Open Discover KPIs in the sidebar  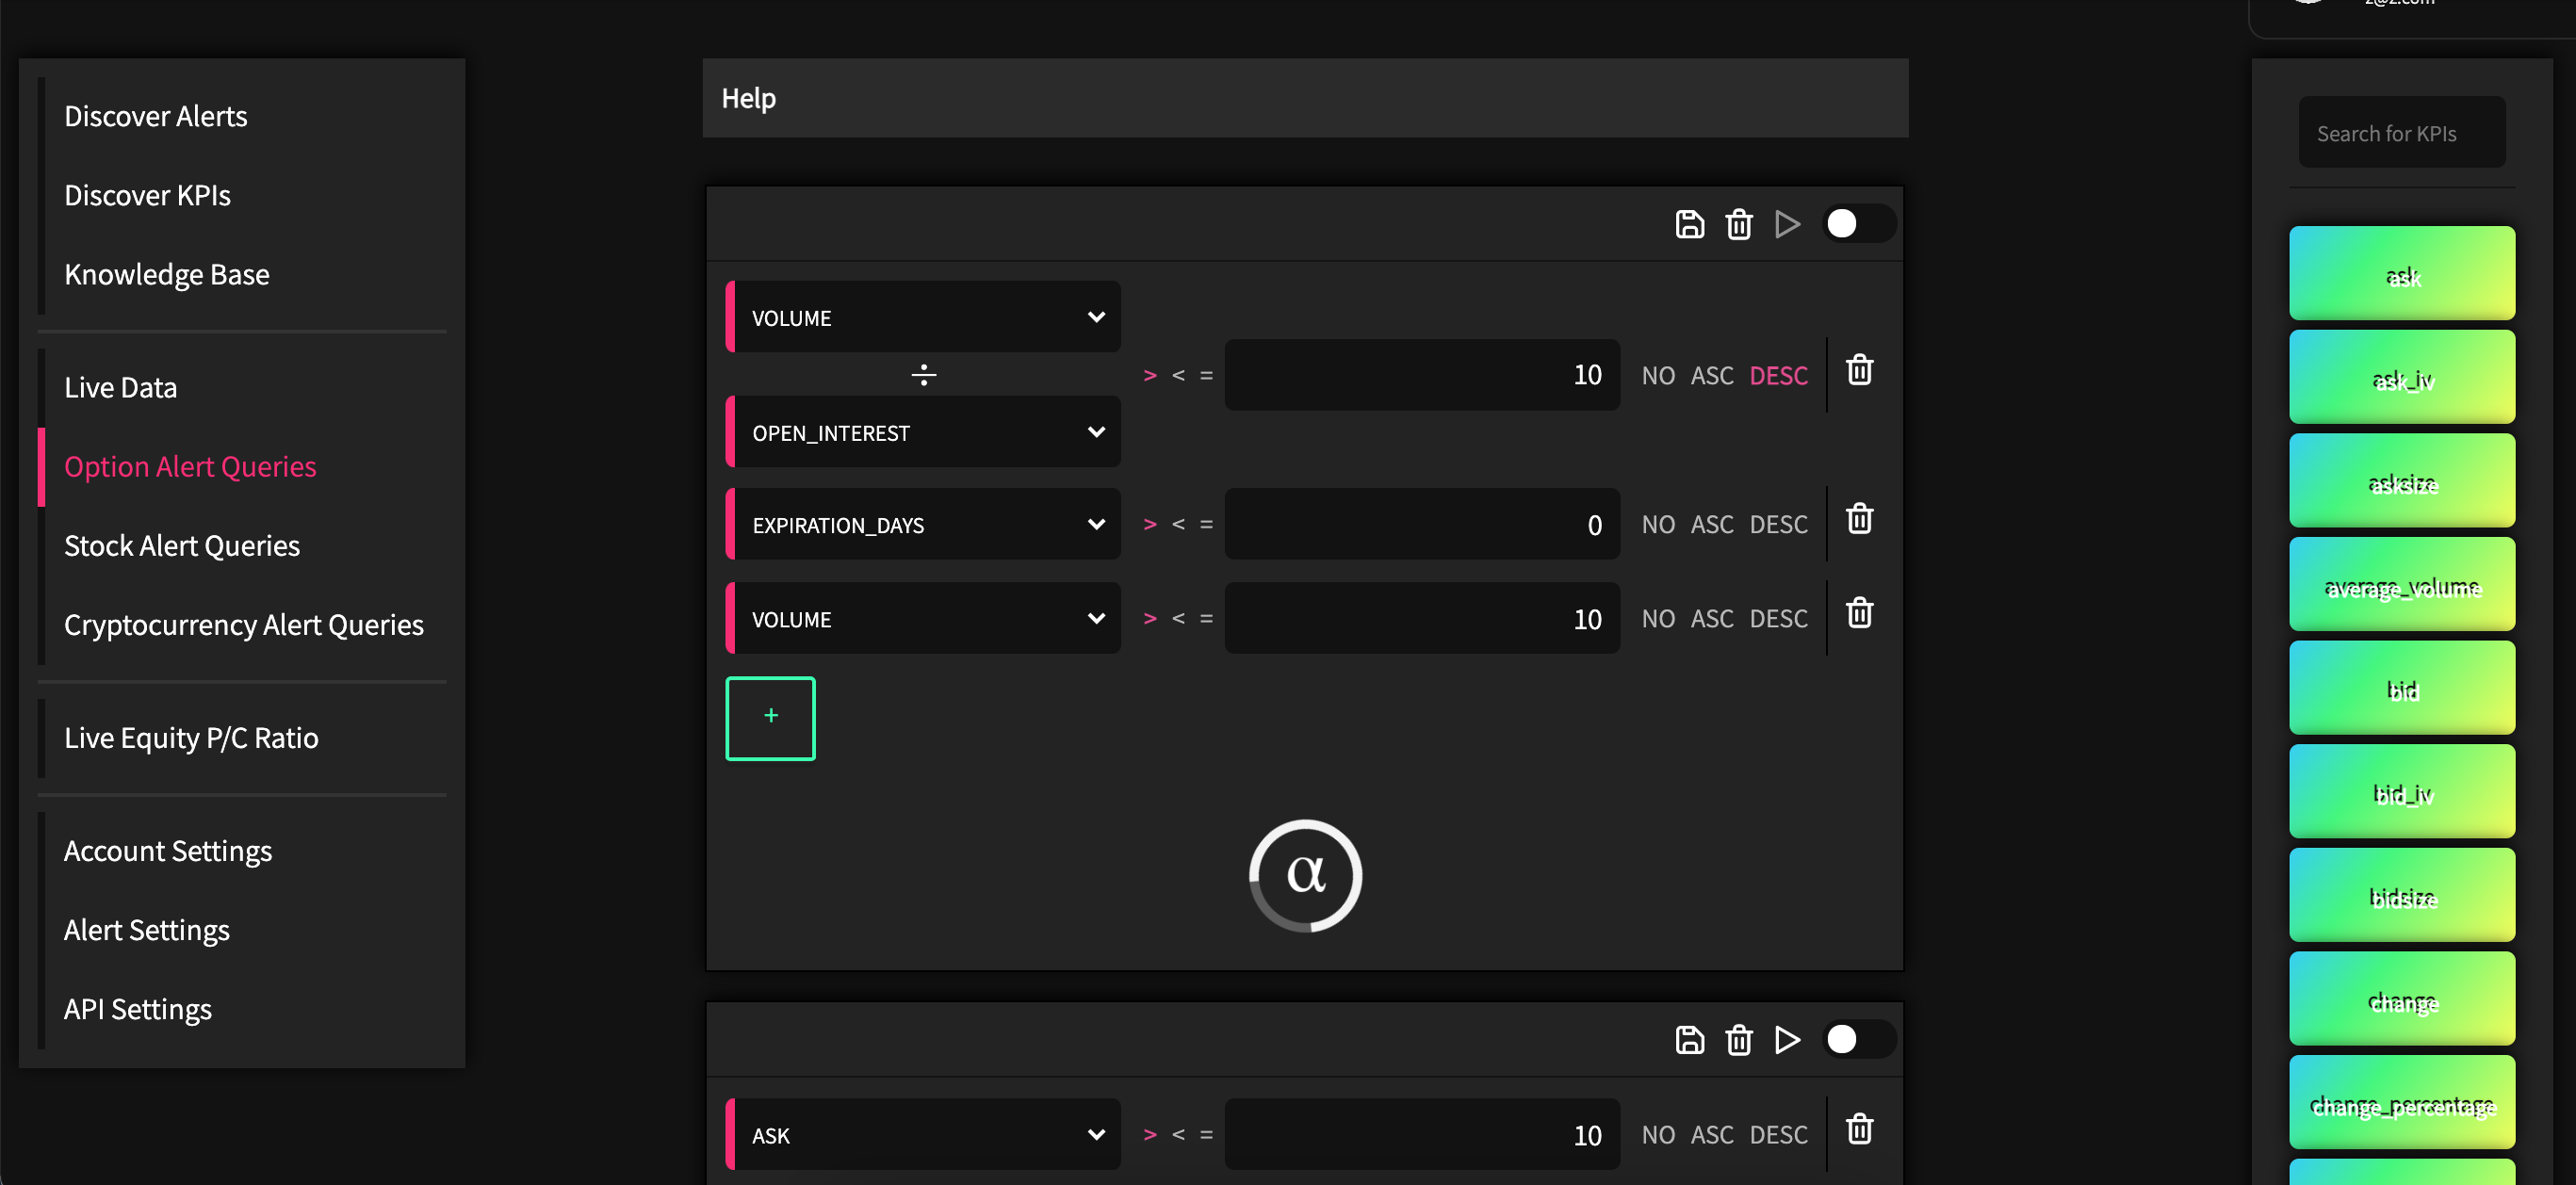[x=147, y=195]
